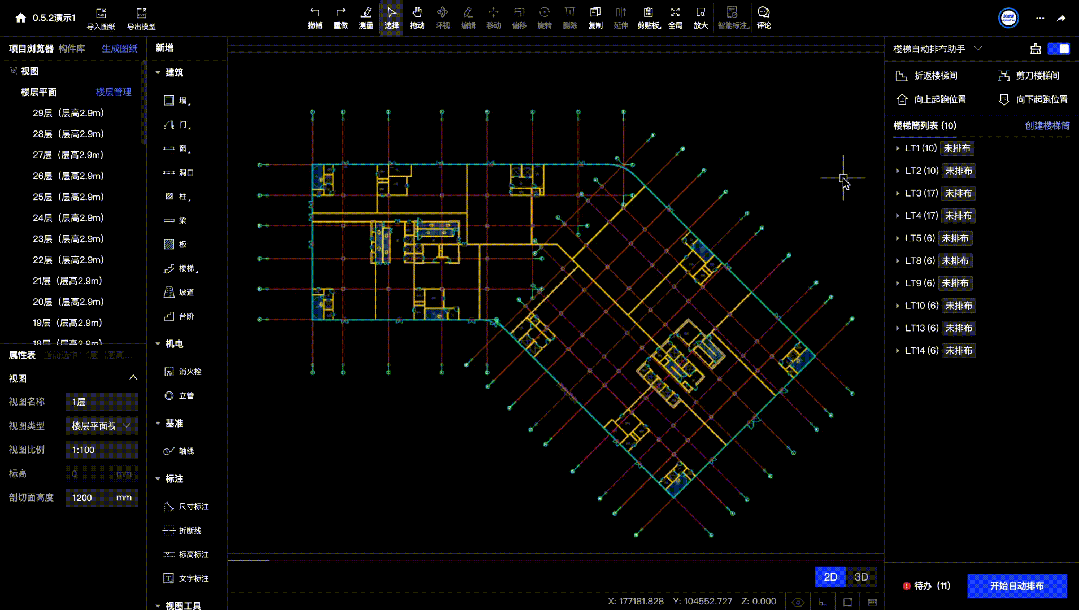Screen dimensions: 1079x610
Task: Open the 视图类型 floor plan dropdown
Action: pyautogui.click(x=102, y=426)
